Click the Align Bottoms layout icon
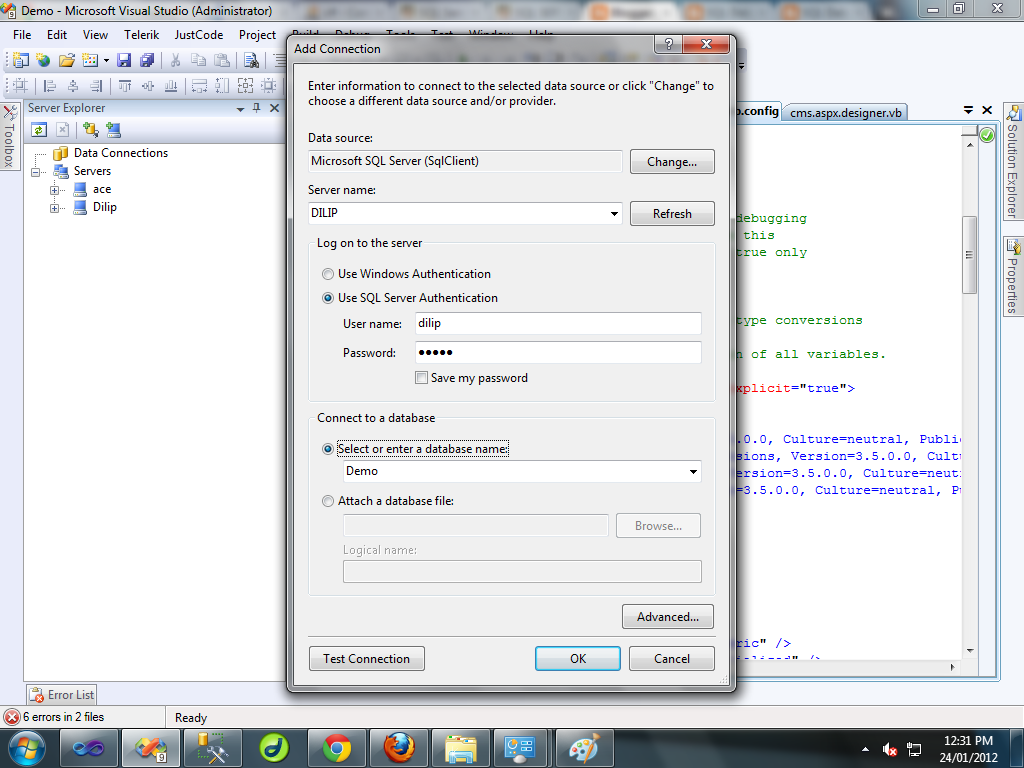Viewport: 1024px width, 768px height. pos(171,86)
